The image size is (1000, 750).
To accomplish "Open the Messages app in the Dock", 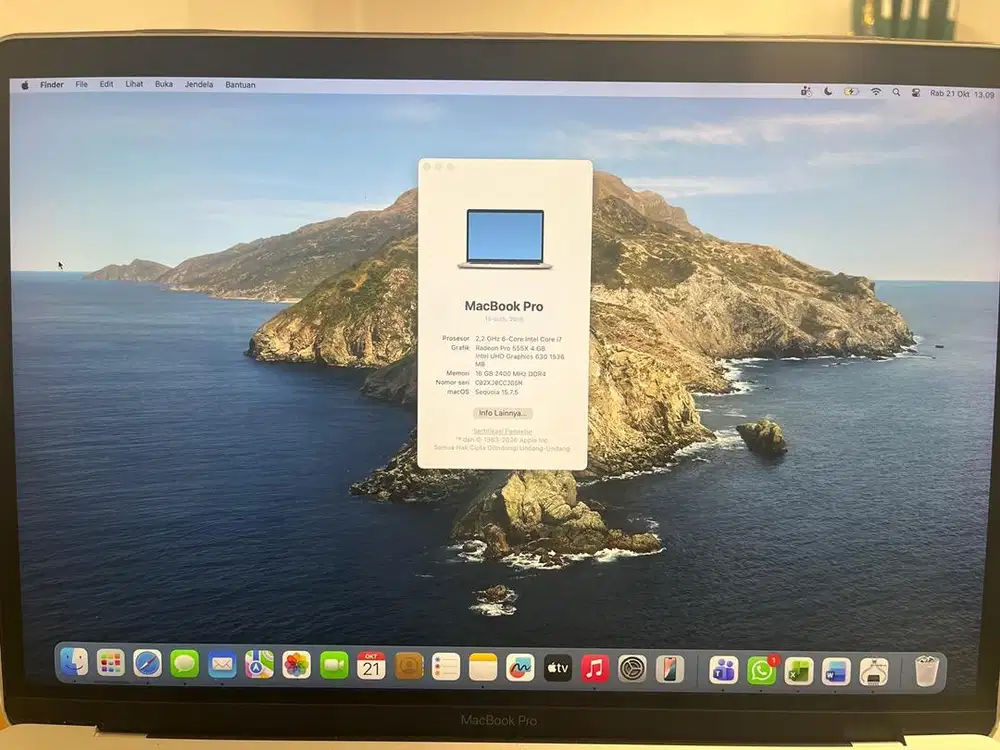I will [184, 665].
